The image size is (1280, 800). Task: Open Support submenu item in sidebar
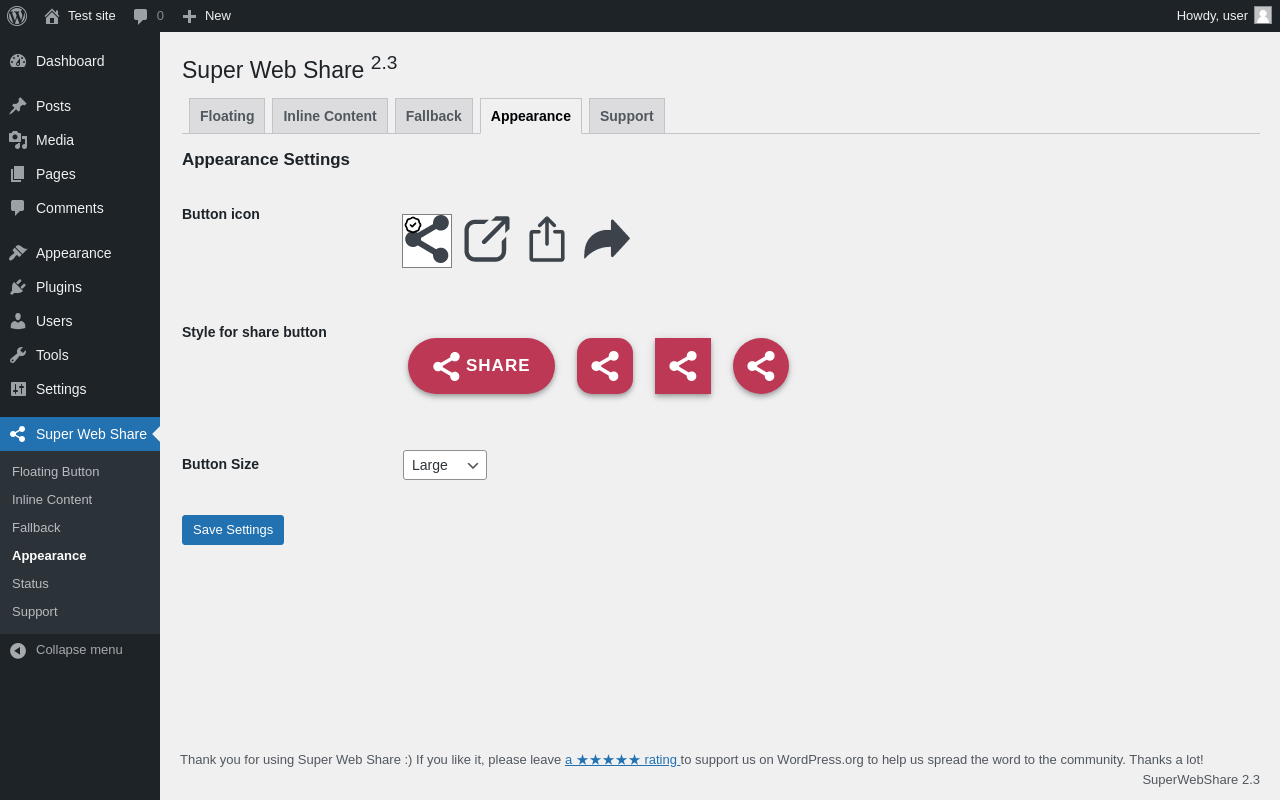[80, 612]
